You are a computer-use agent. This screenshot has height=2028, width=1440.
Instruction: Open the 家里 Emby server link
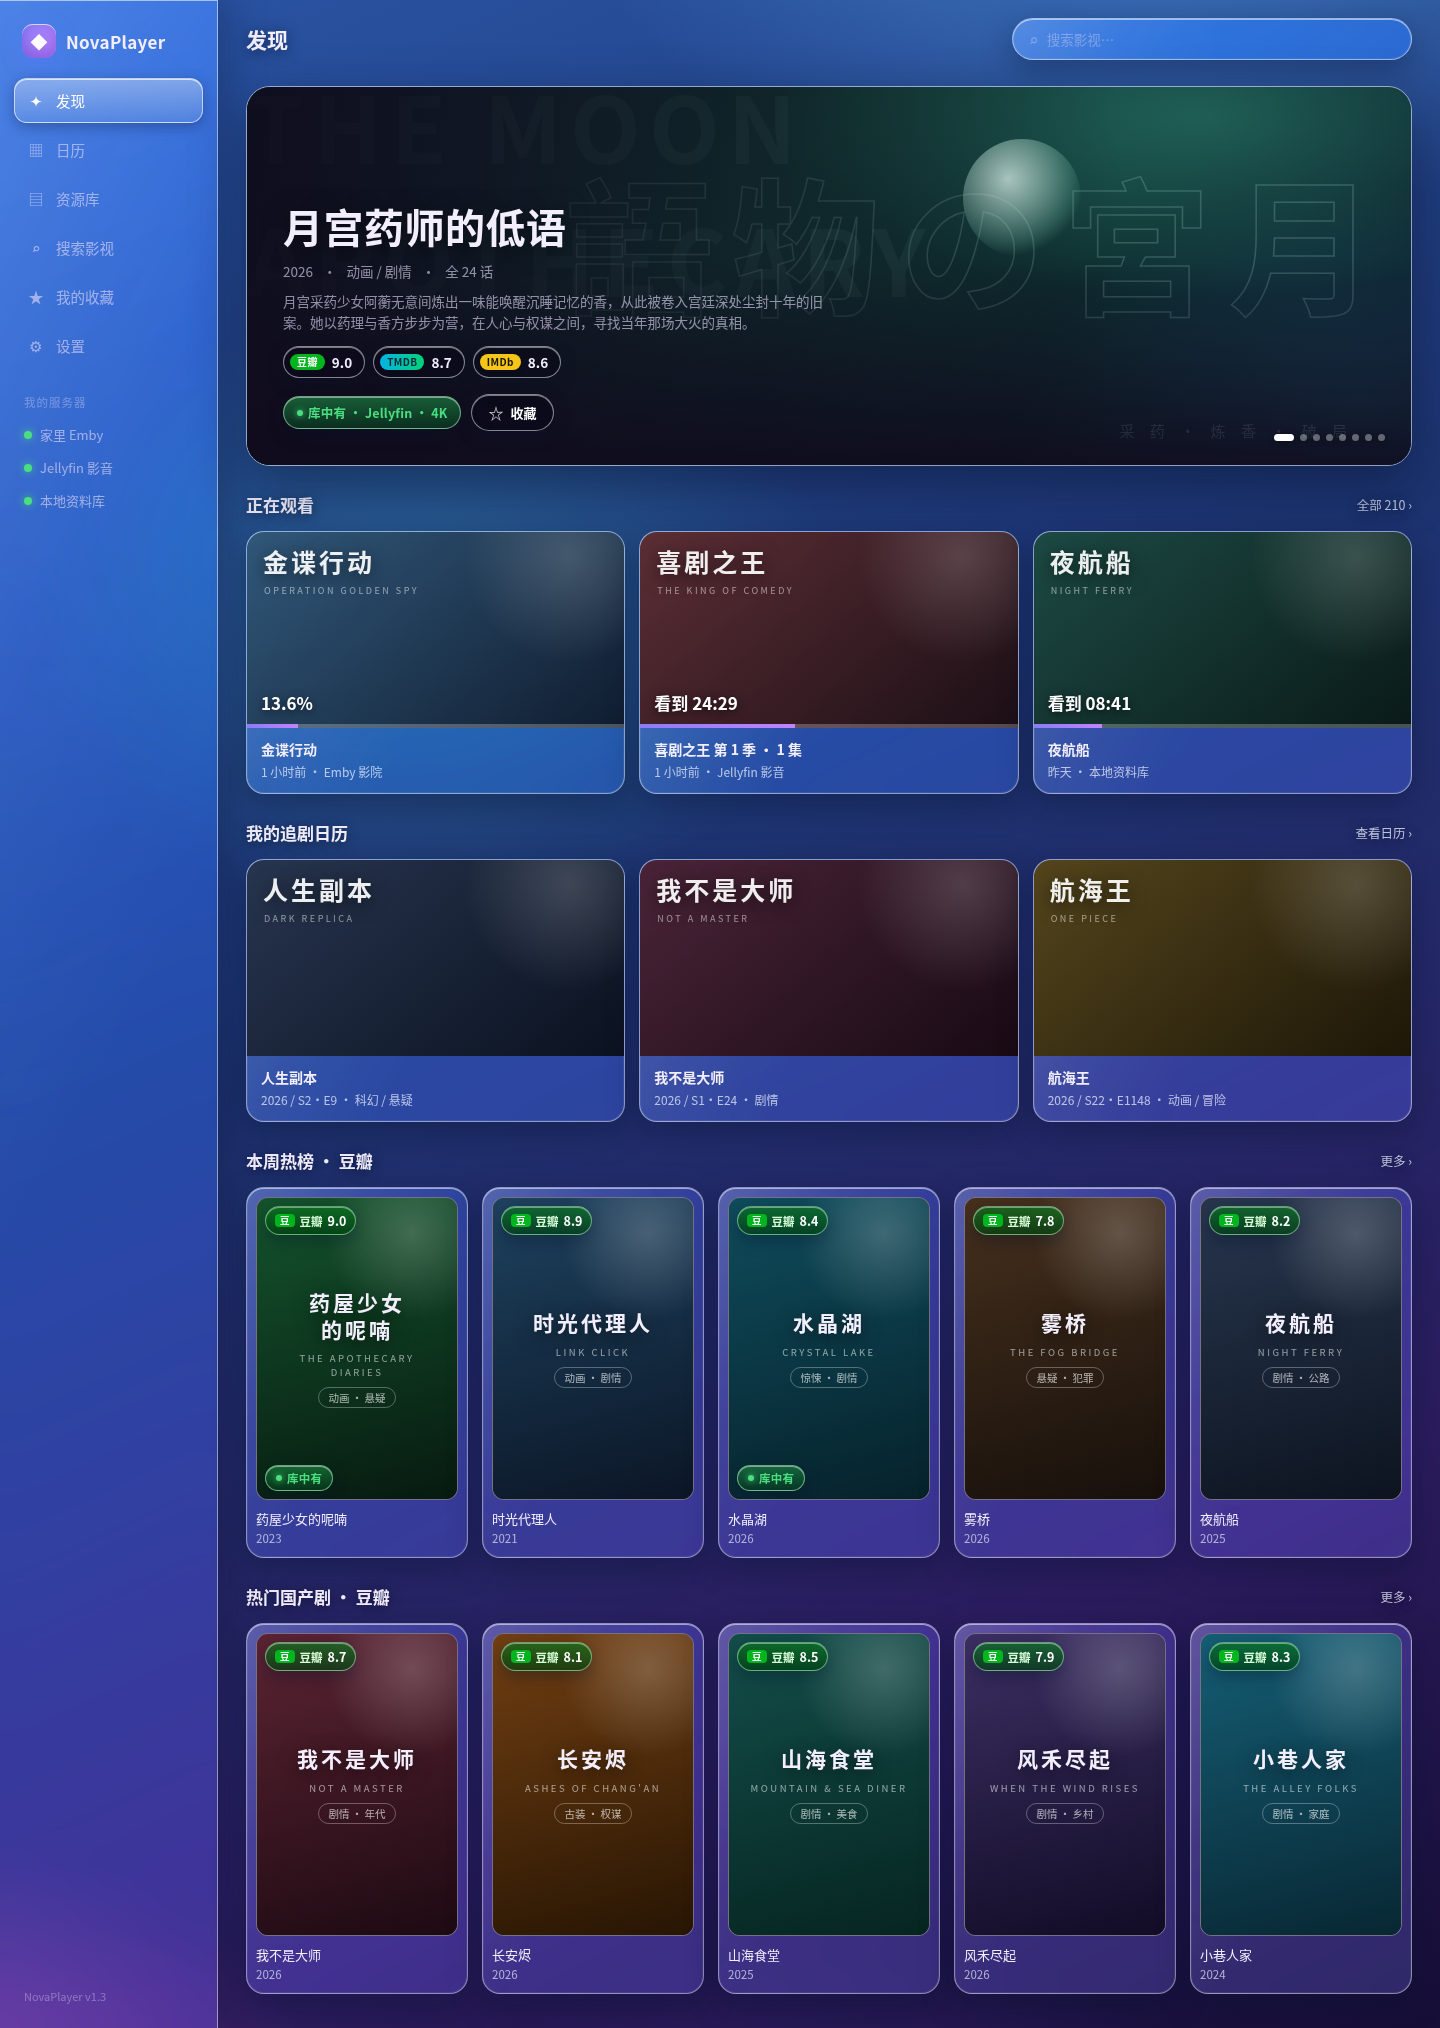108,435
